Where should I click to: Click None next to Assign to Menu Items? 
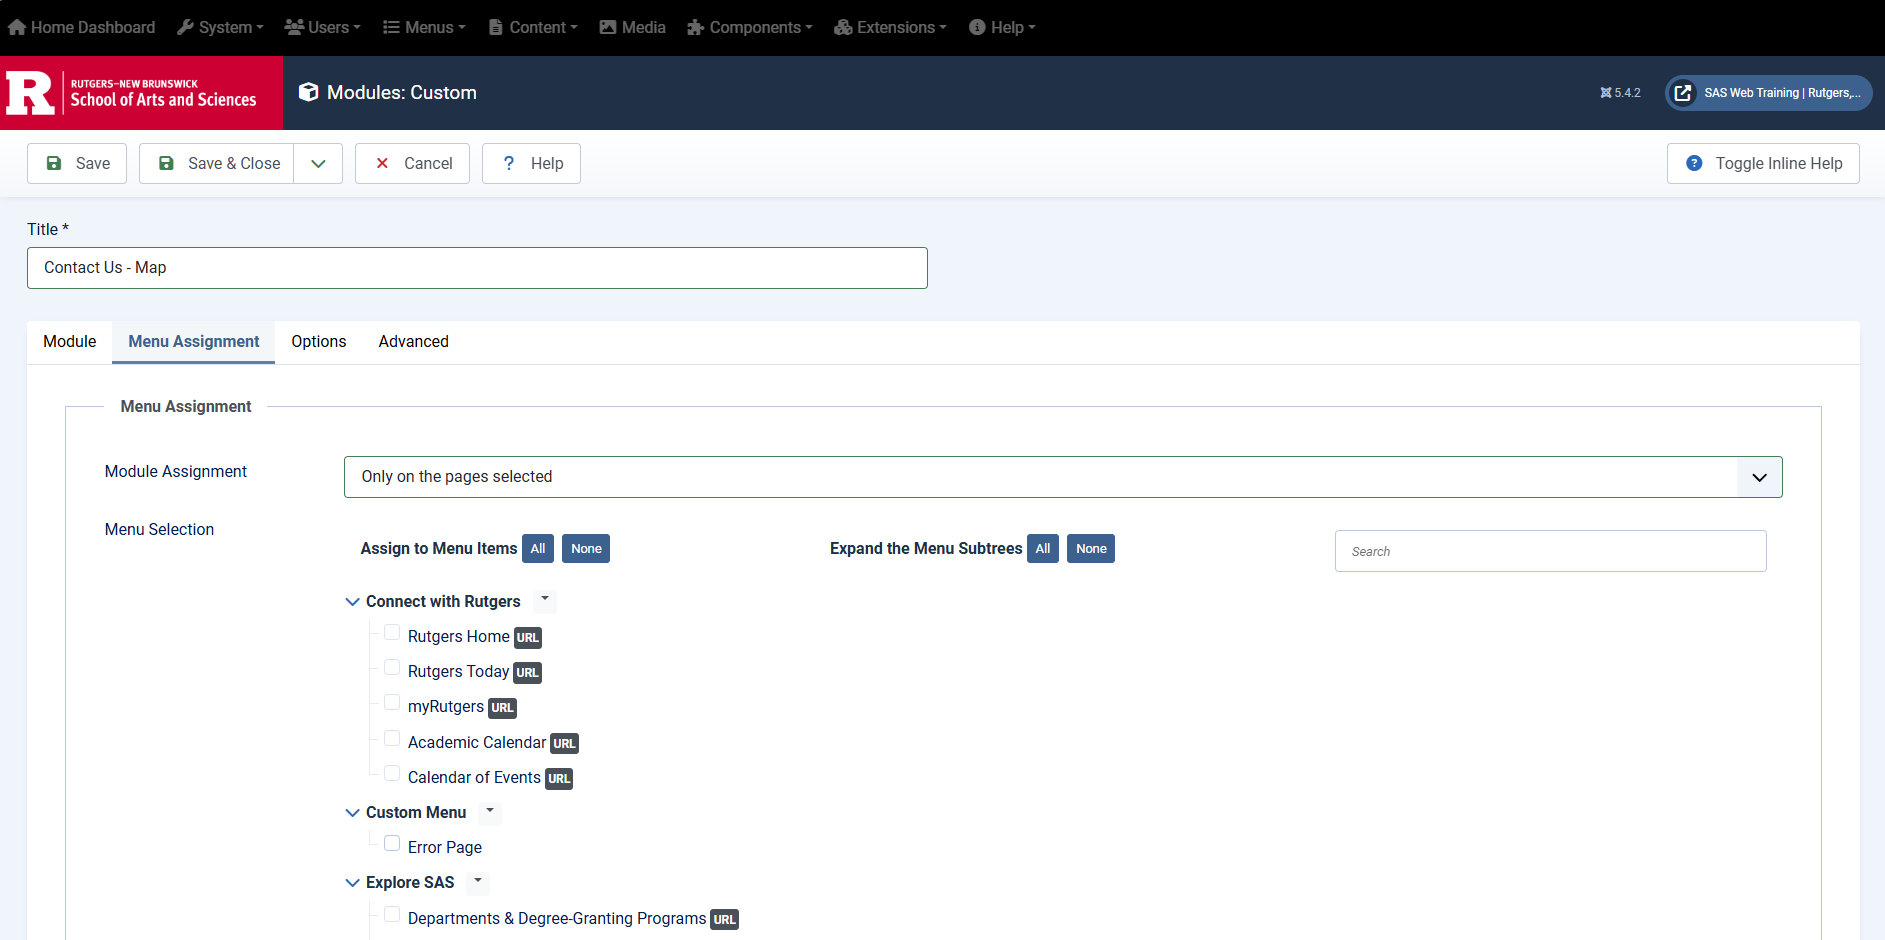tap(586, 549)
